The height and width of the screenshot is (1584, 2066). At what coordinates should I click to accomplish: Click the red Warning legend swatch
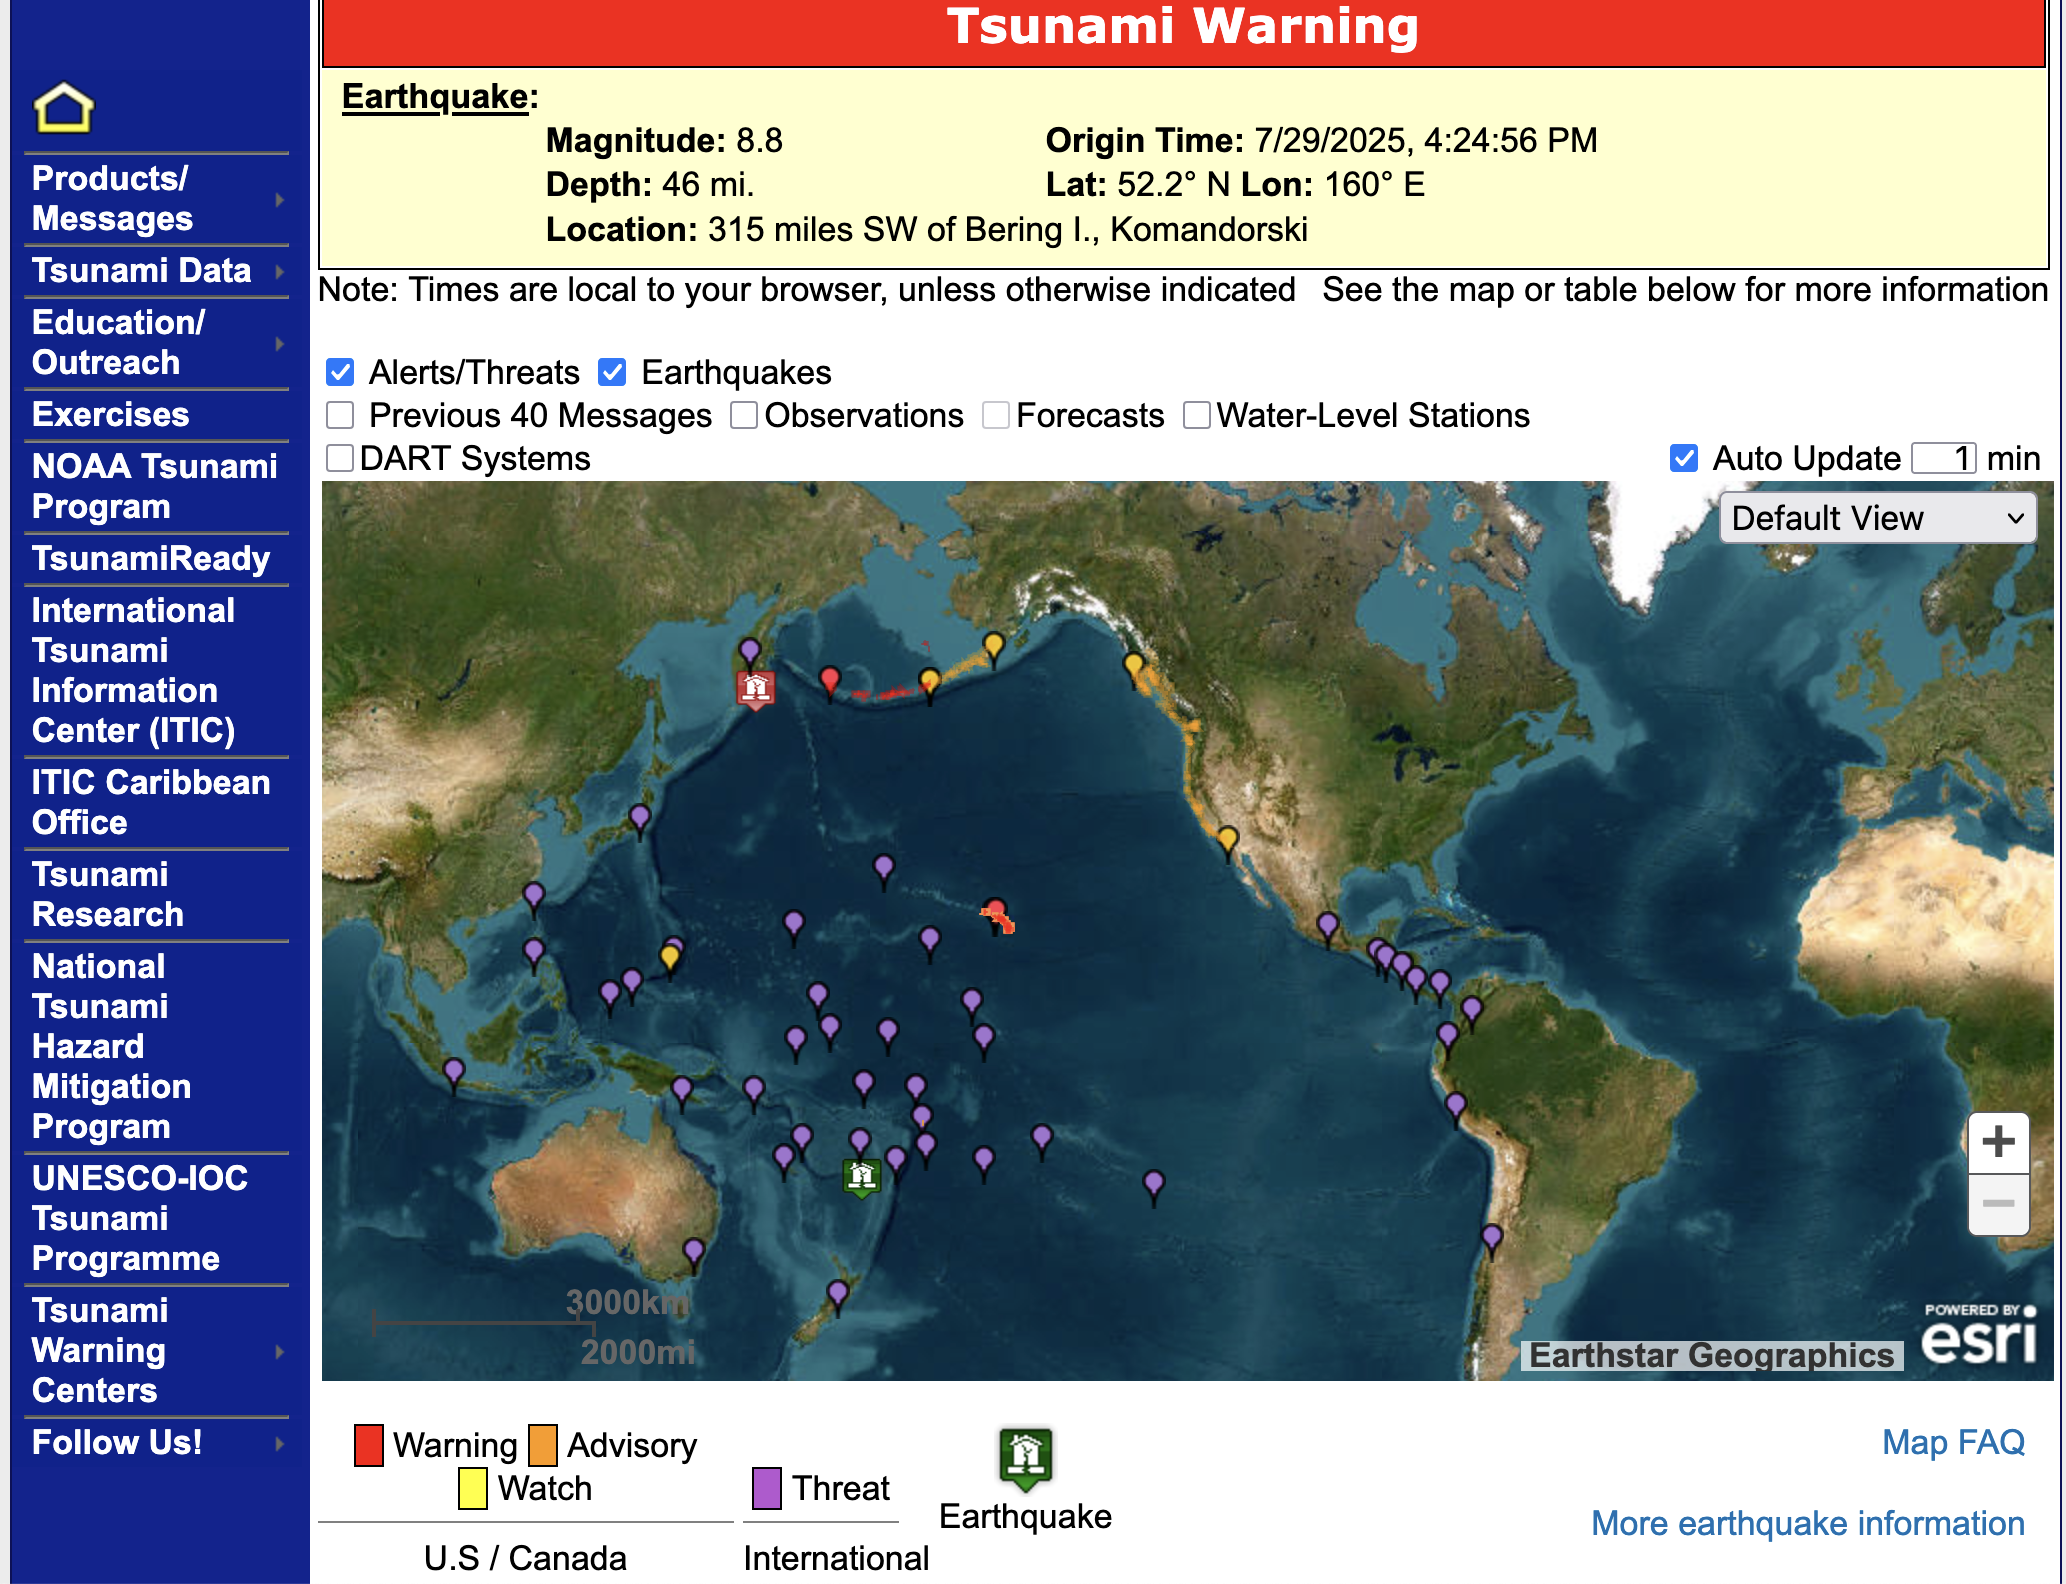click(x=369, y=1446)
